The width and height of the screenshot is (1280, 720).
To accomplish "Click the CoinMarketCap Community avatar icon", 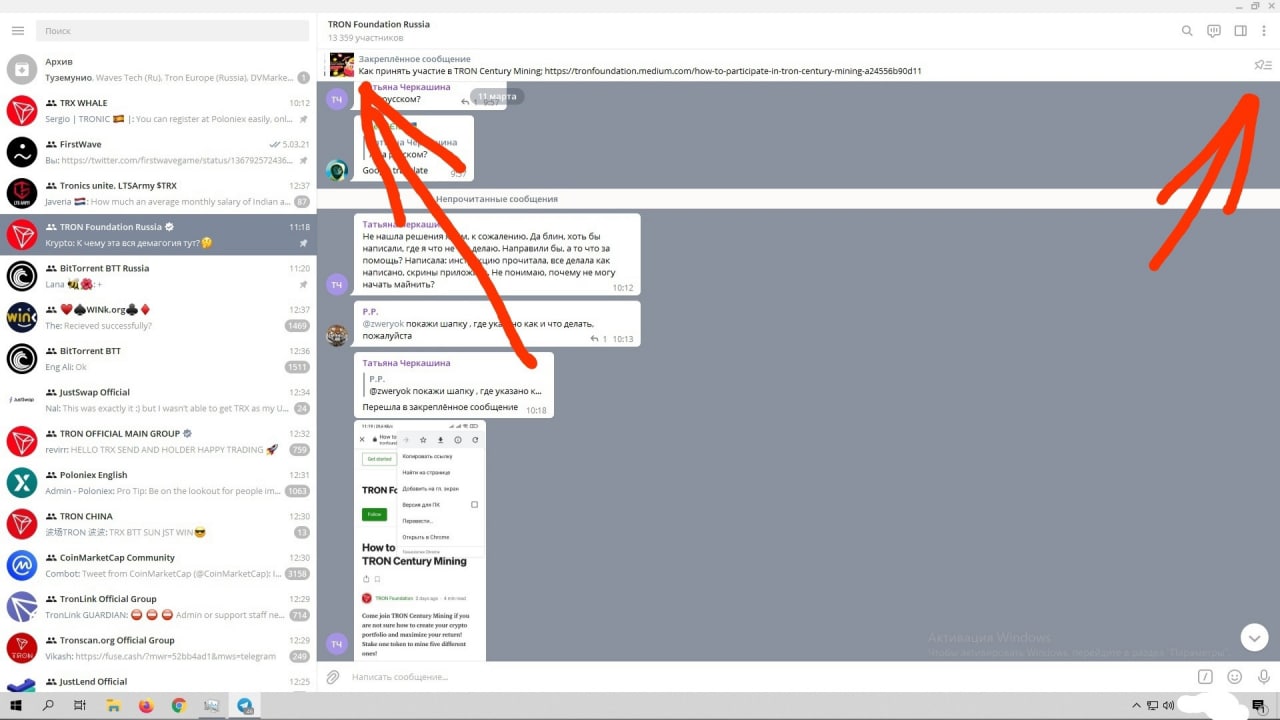I will [x=22, y=565].
